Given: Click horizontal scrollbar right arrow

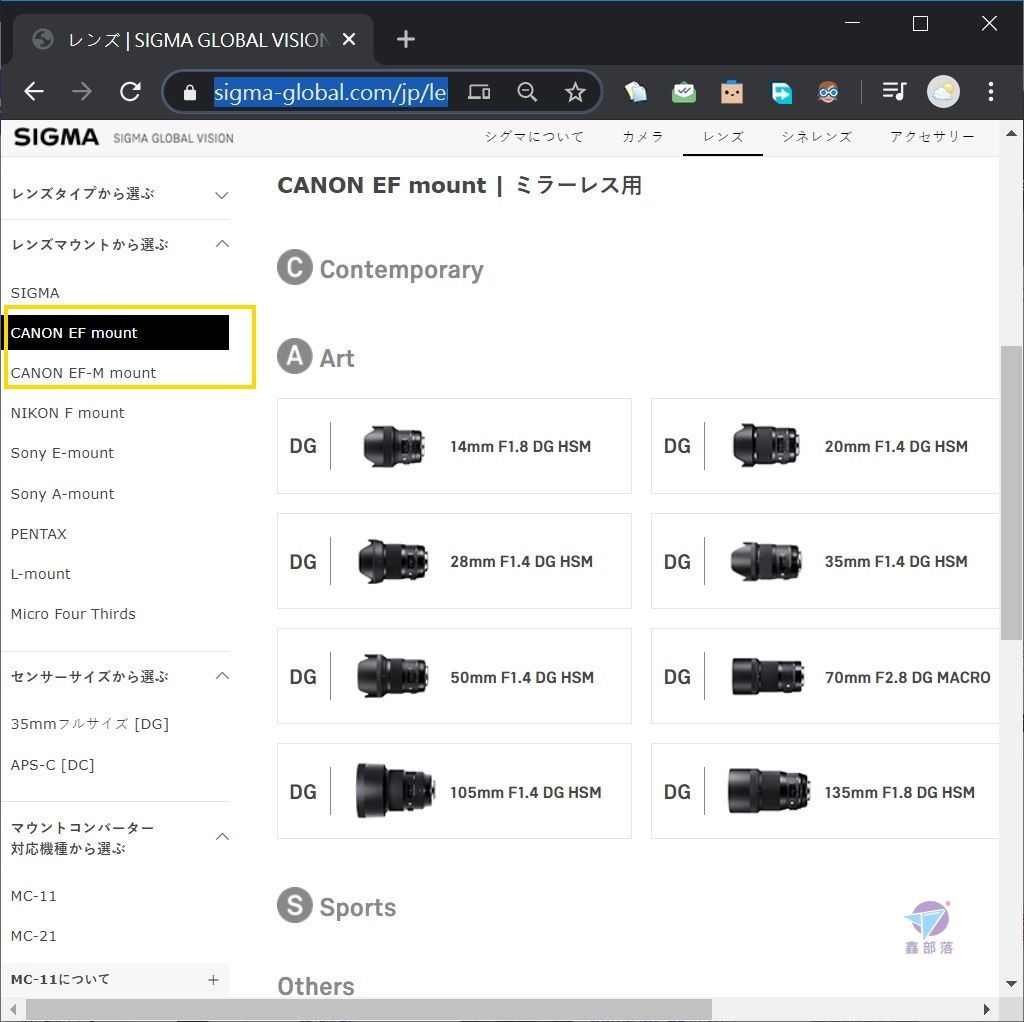Looking at the screenshot, I should 987,1010.
